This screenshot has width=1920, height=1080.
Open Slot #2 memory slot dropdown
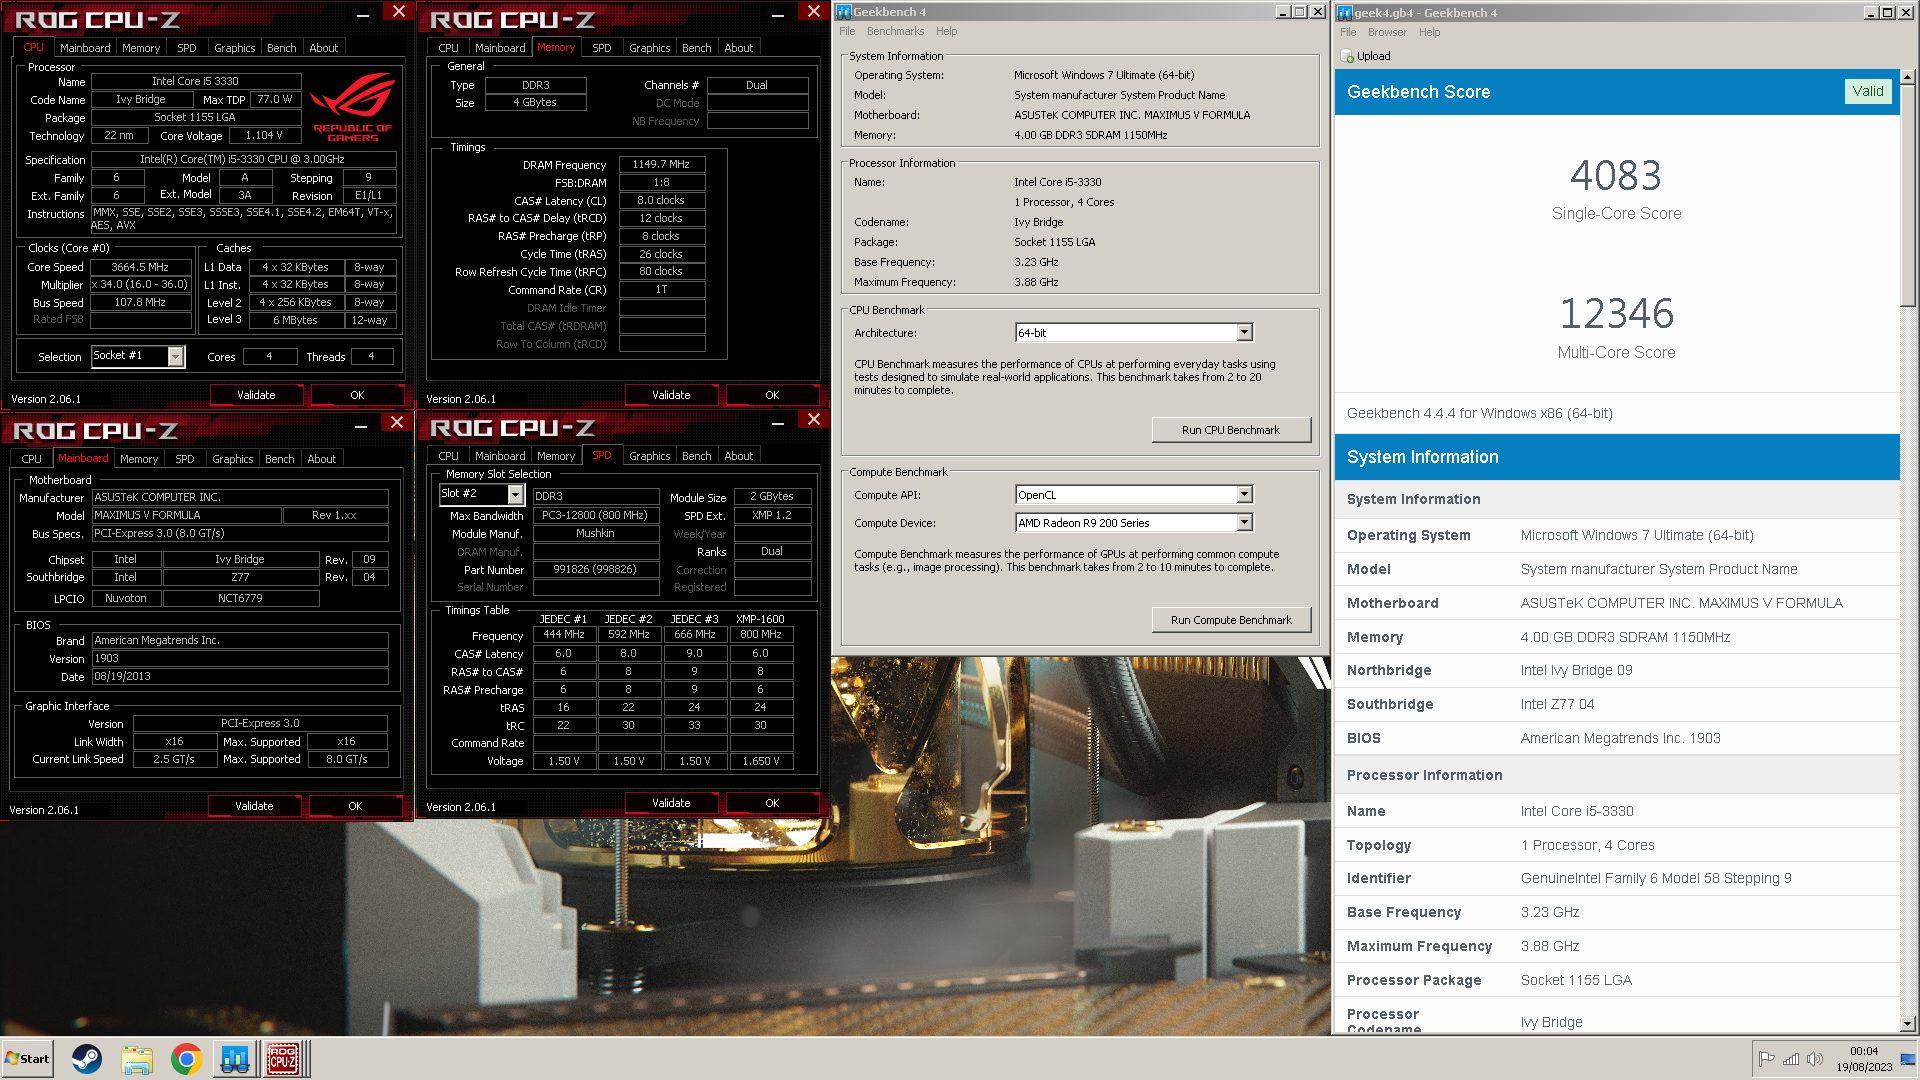click(x=515, y=494)
